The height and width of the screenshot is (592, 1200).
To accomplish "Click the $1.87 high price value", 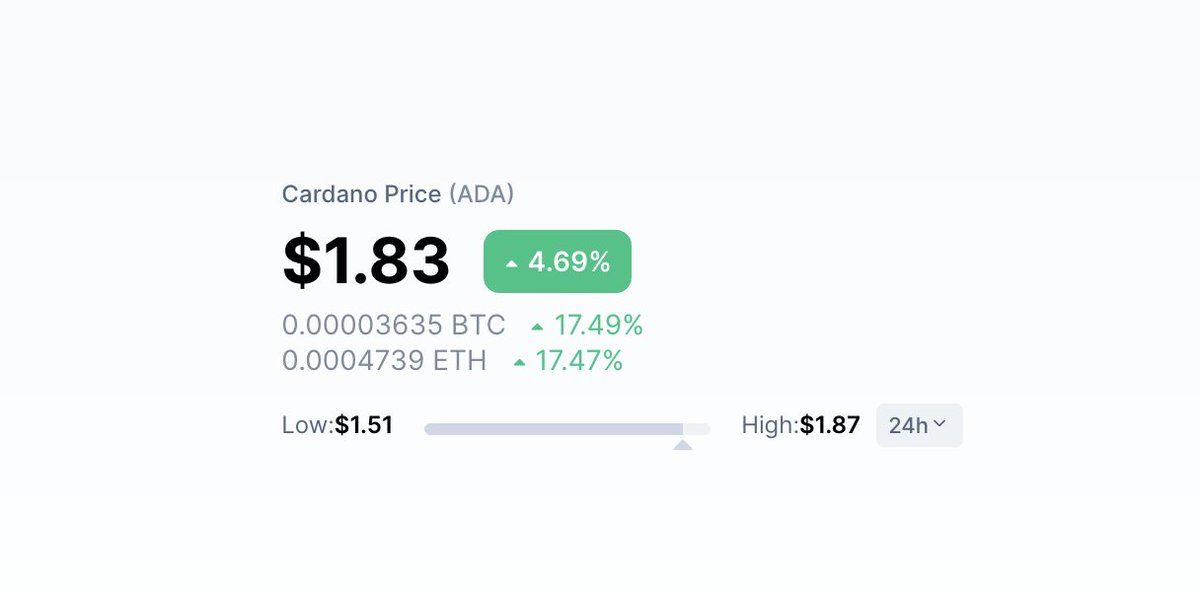I will pos(830,425).
